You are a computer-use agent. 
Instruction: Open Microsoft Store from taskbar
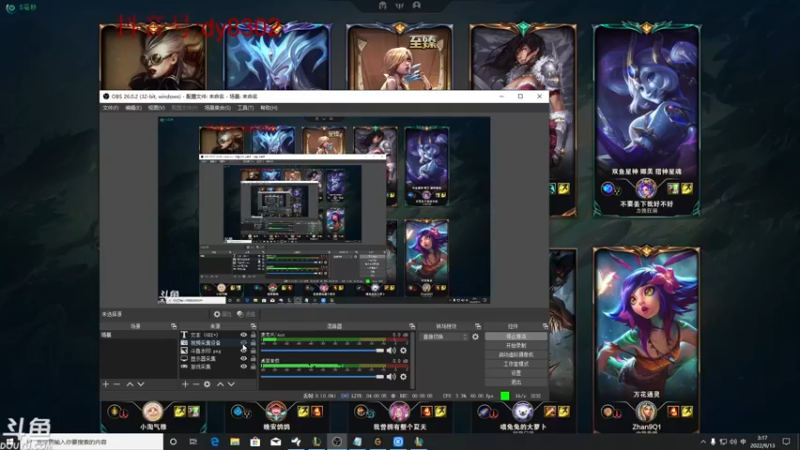255,442
